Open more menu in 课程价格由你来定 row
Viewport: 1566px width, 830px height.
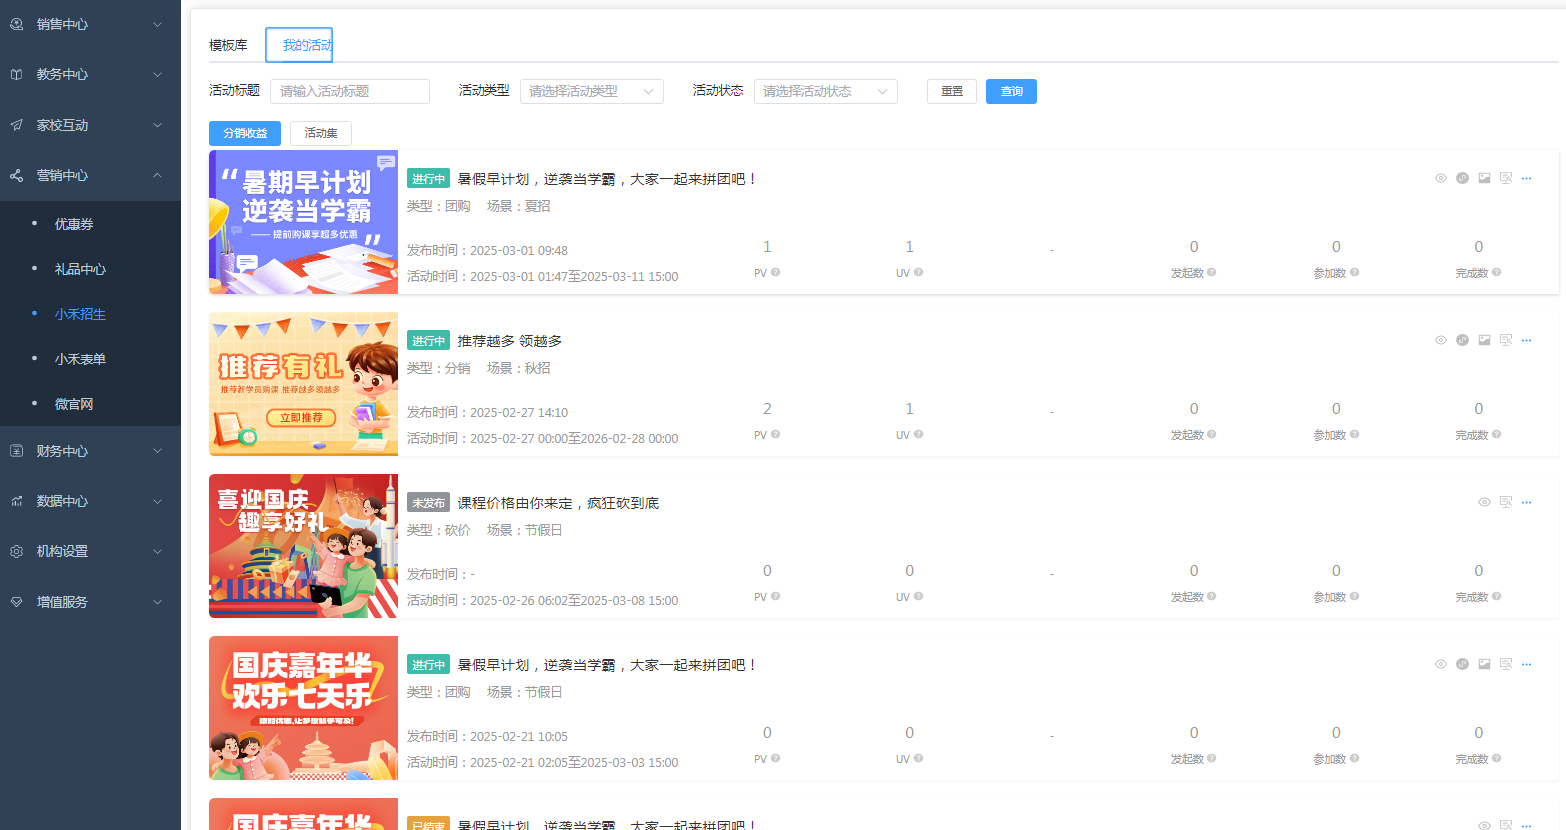[x=1526, y=502]
